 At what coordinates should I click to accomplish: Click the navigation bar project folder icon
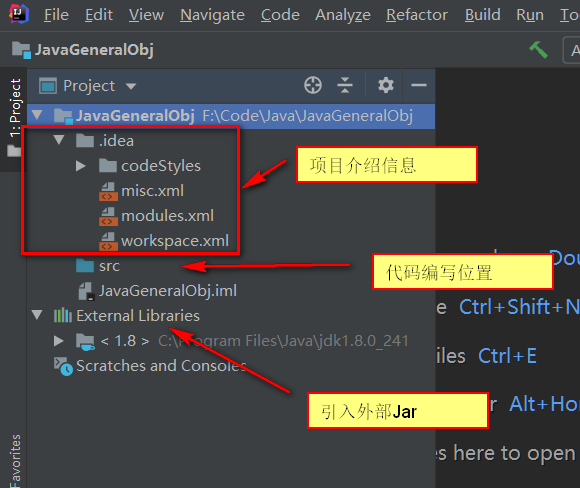21,50
